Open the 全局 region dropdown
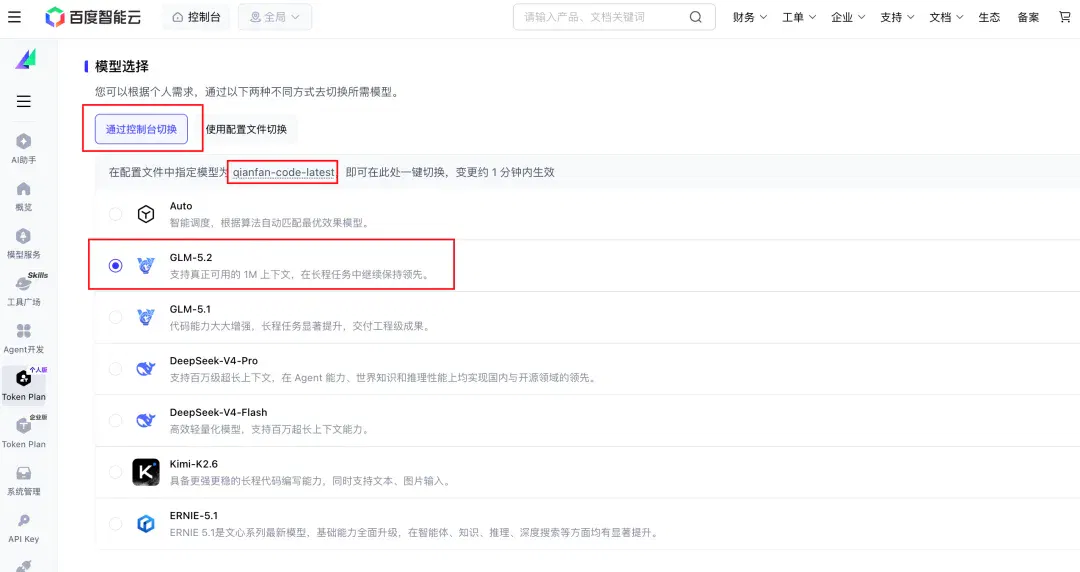Screen dimensions: 1080x572 275,17
